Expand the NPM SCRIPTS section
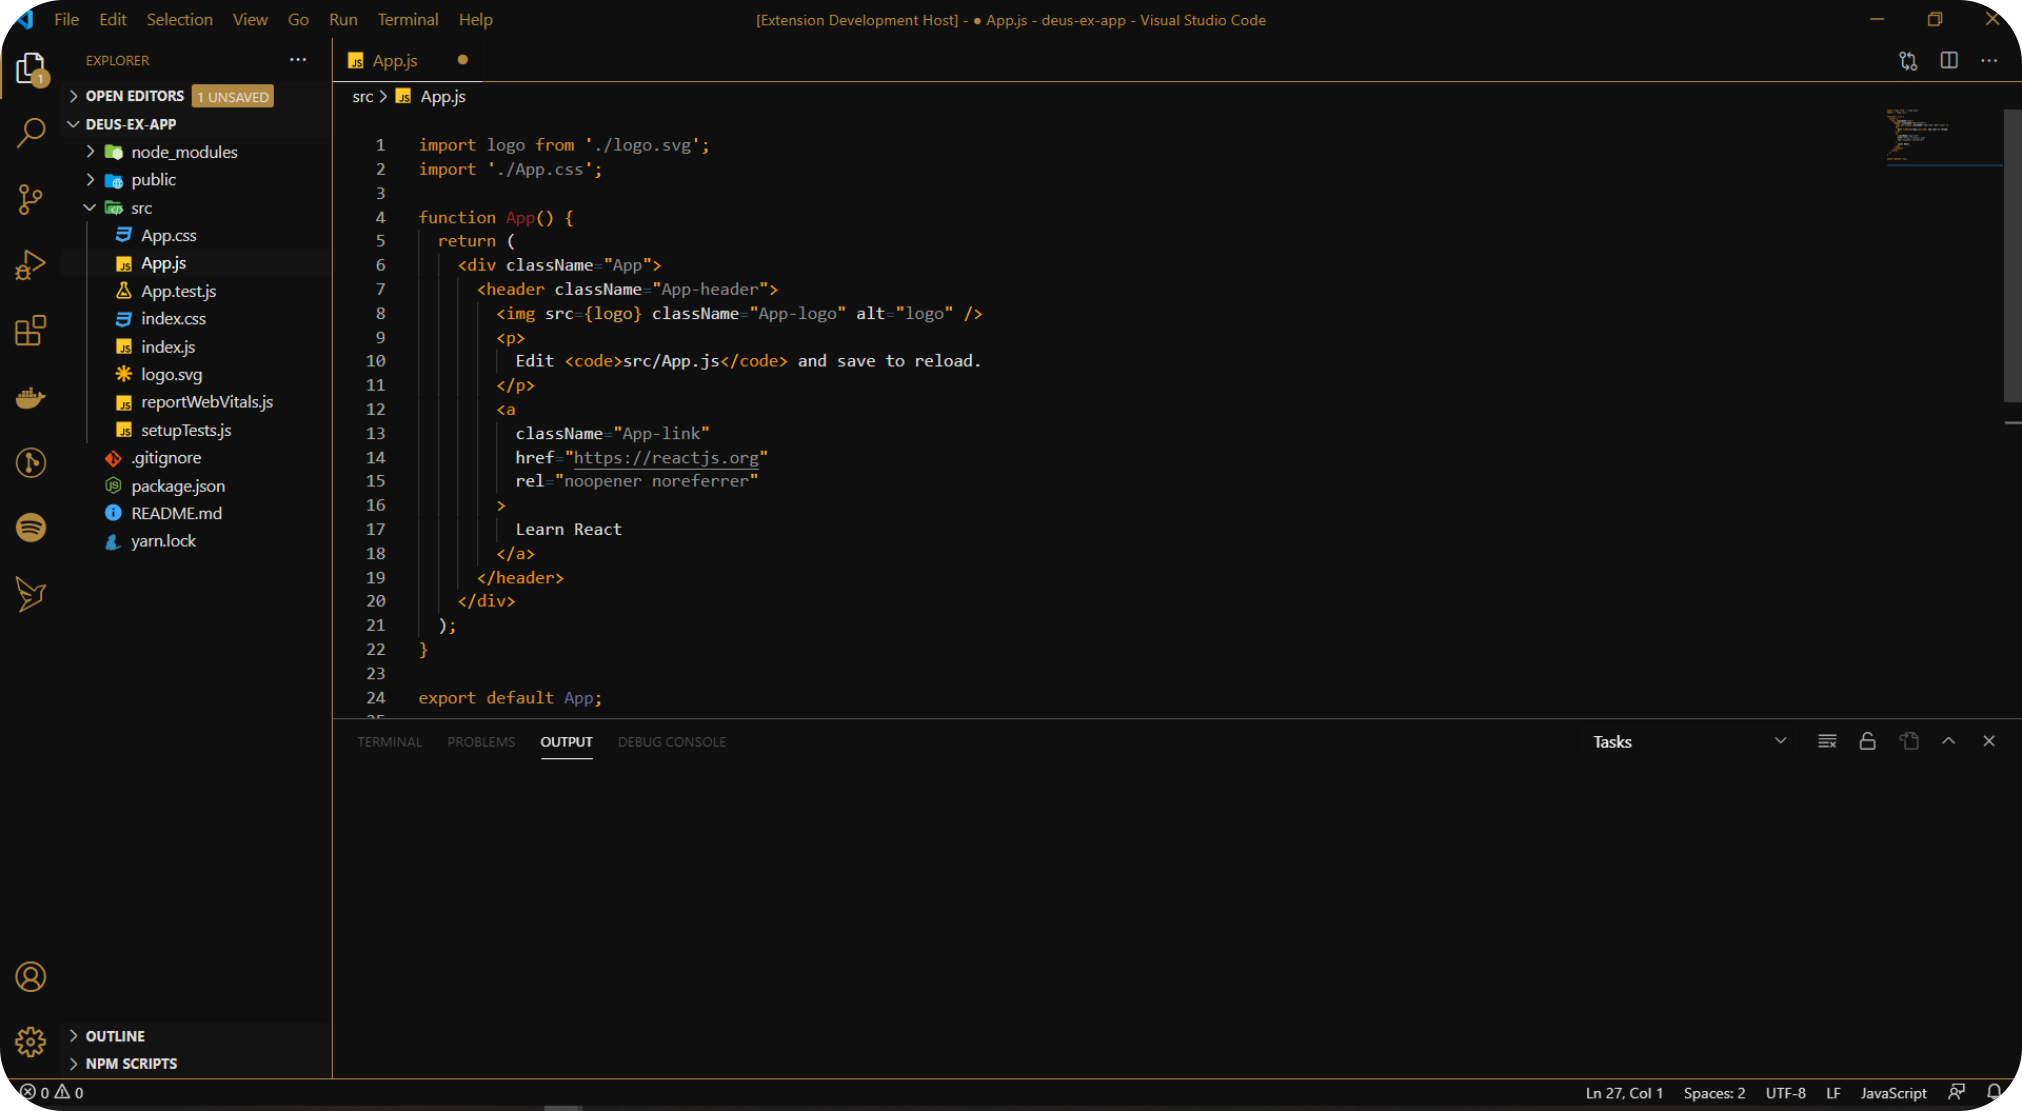The width and height of the screenshot is (2022, 1111). [x=131, y=1063]
